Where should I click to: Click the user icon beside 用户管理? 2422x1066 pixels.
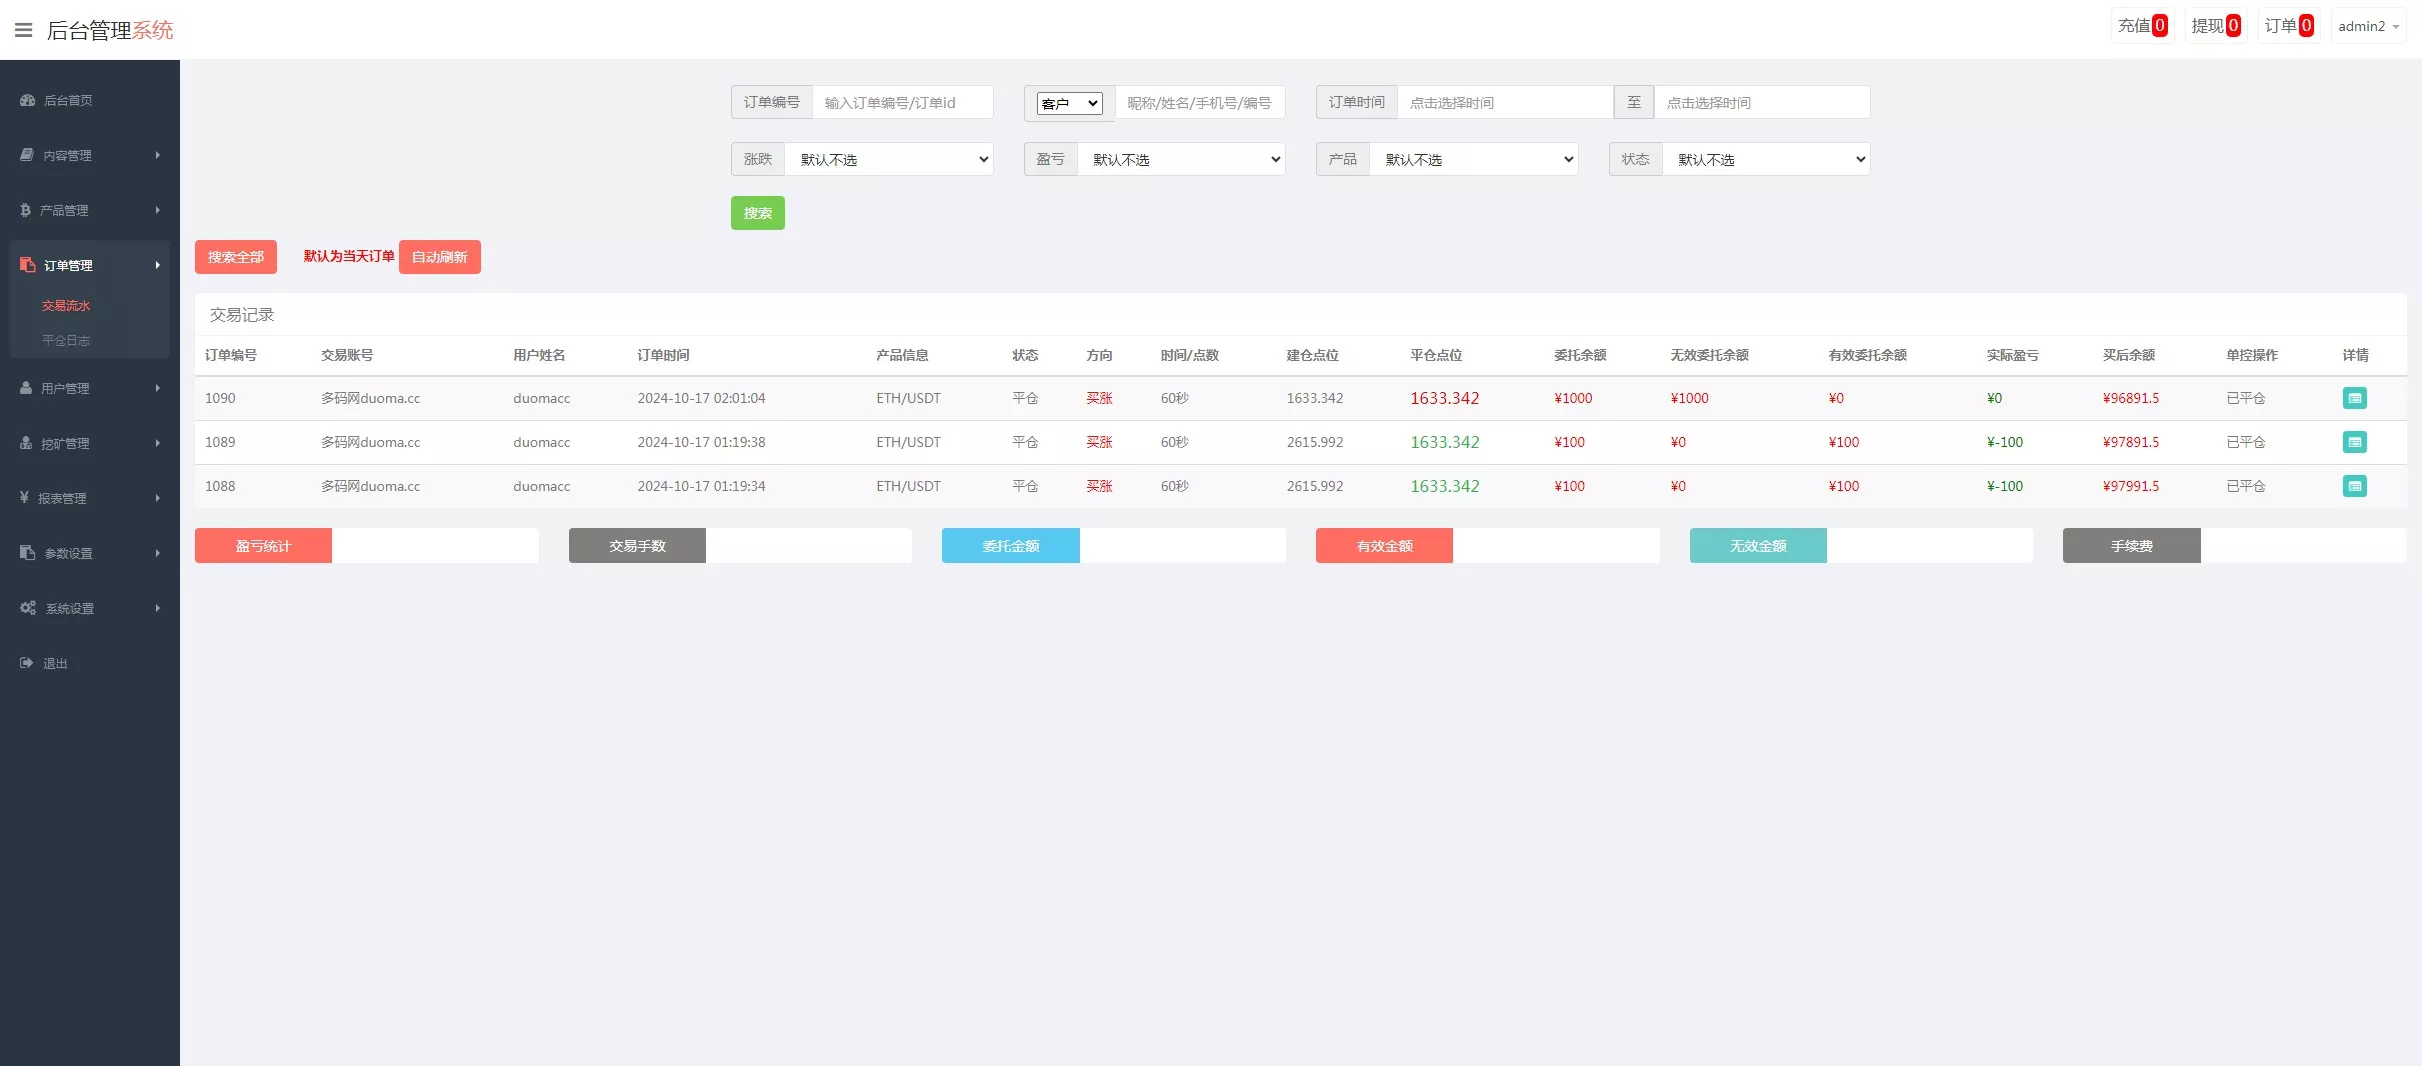tap(26, 388)
